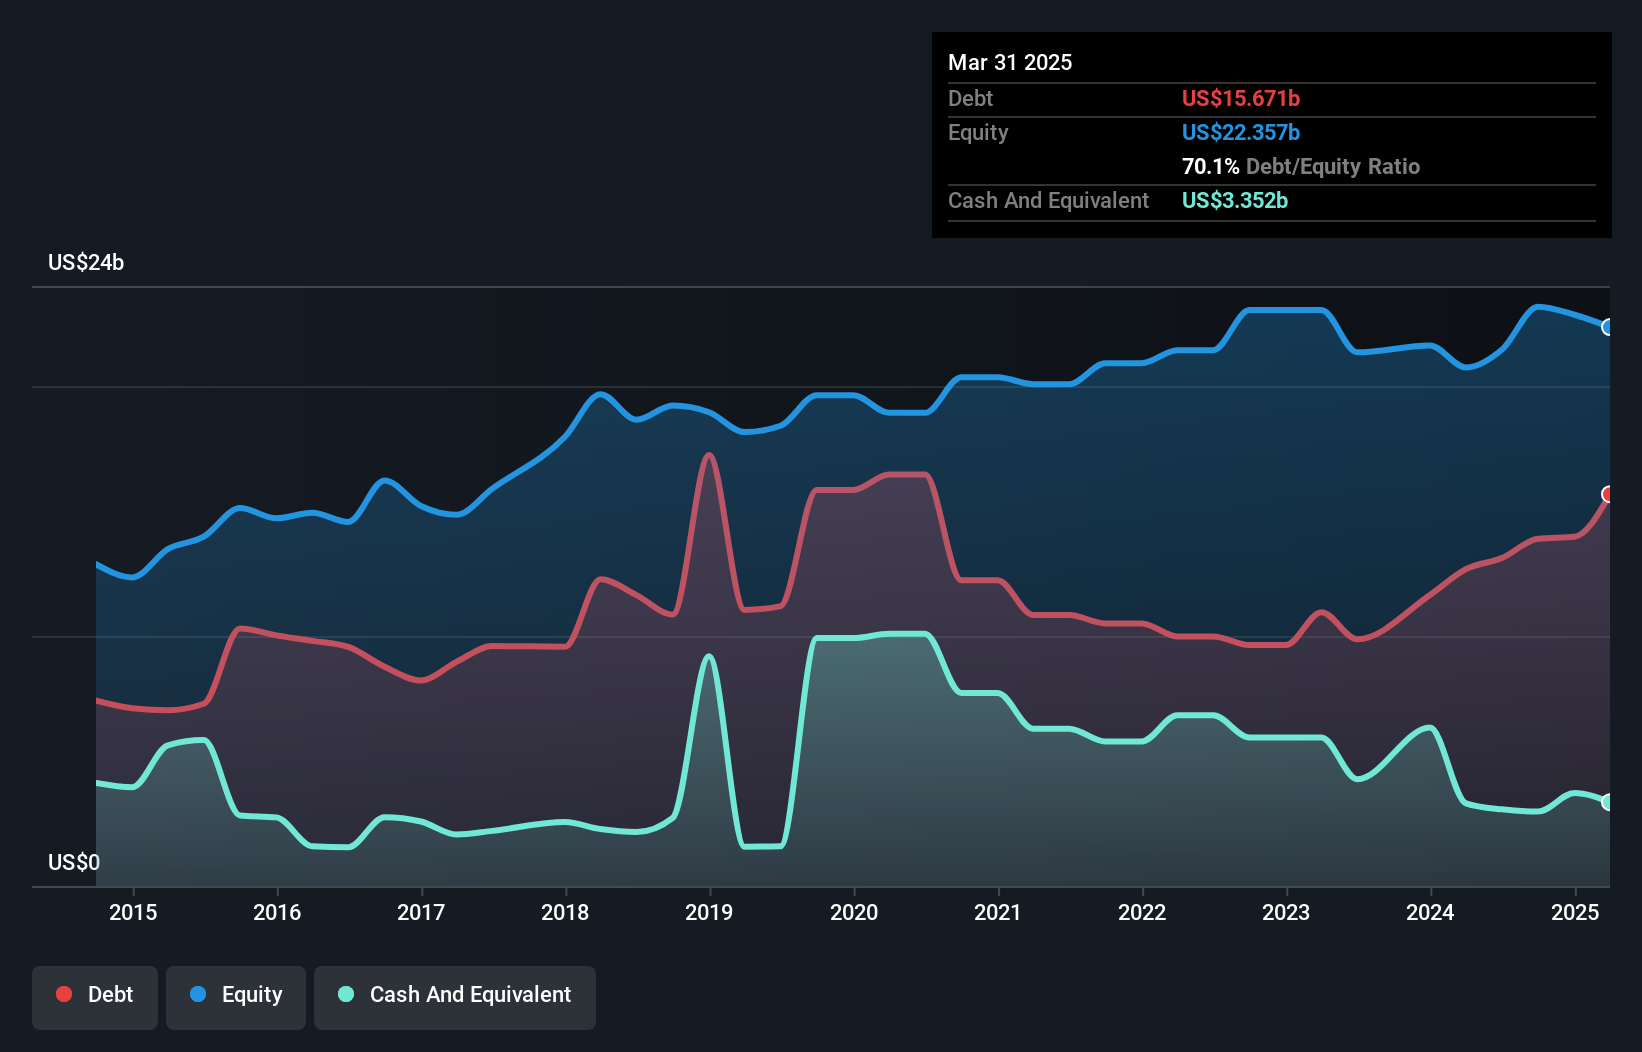Select the 2025 label on the timeline
The image size is (1642, 1052).
pos(1575,912)
